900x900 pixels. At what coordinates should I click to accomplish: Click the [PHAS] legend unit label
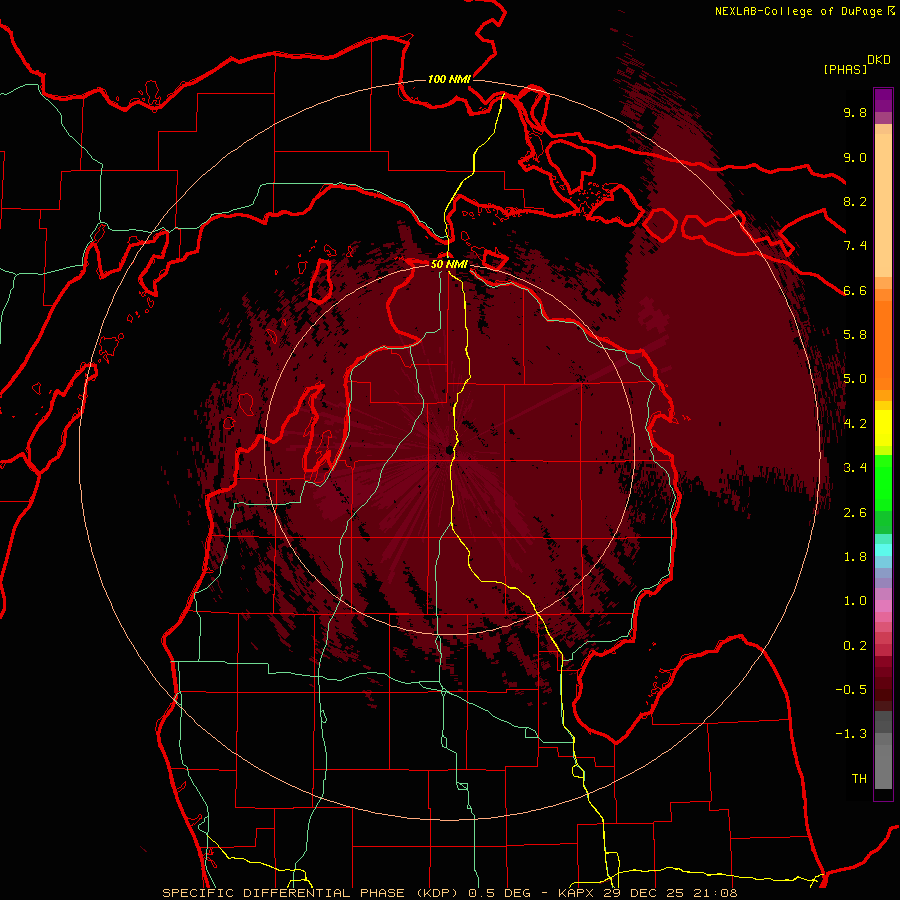pyautogui.click(x=845, y=69)
